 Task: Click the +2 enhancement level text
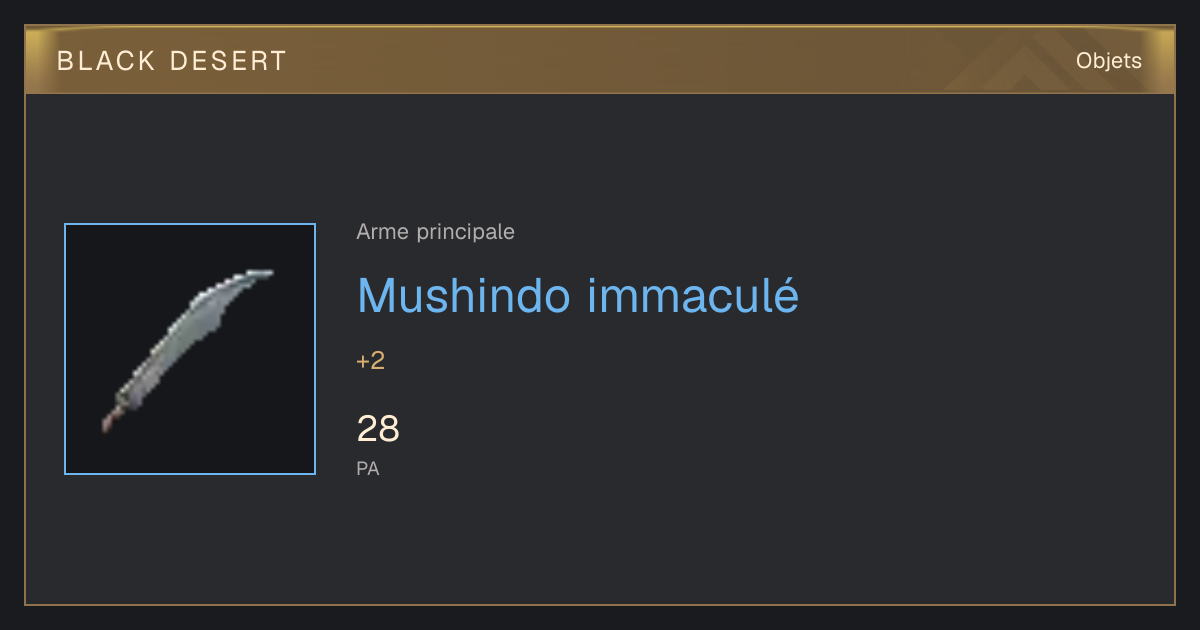pos(370,361)
